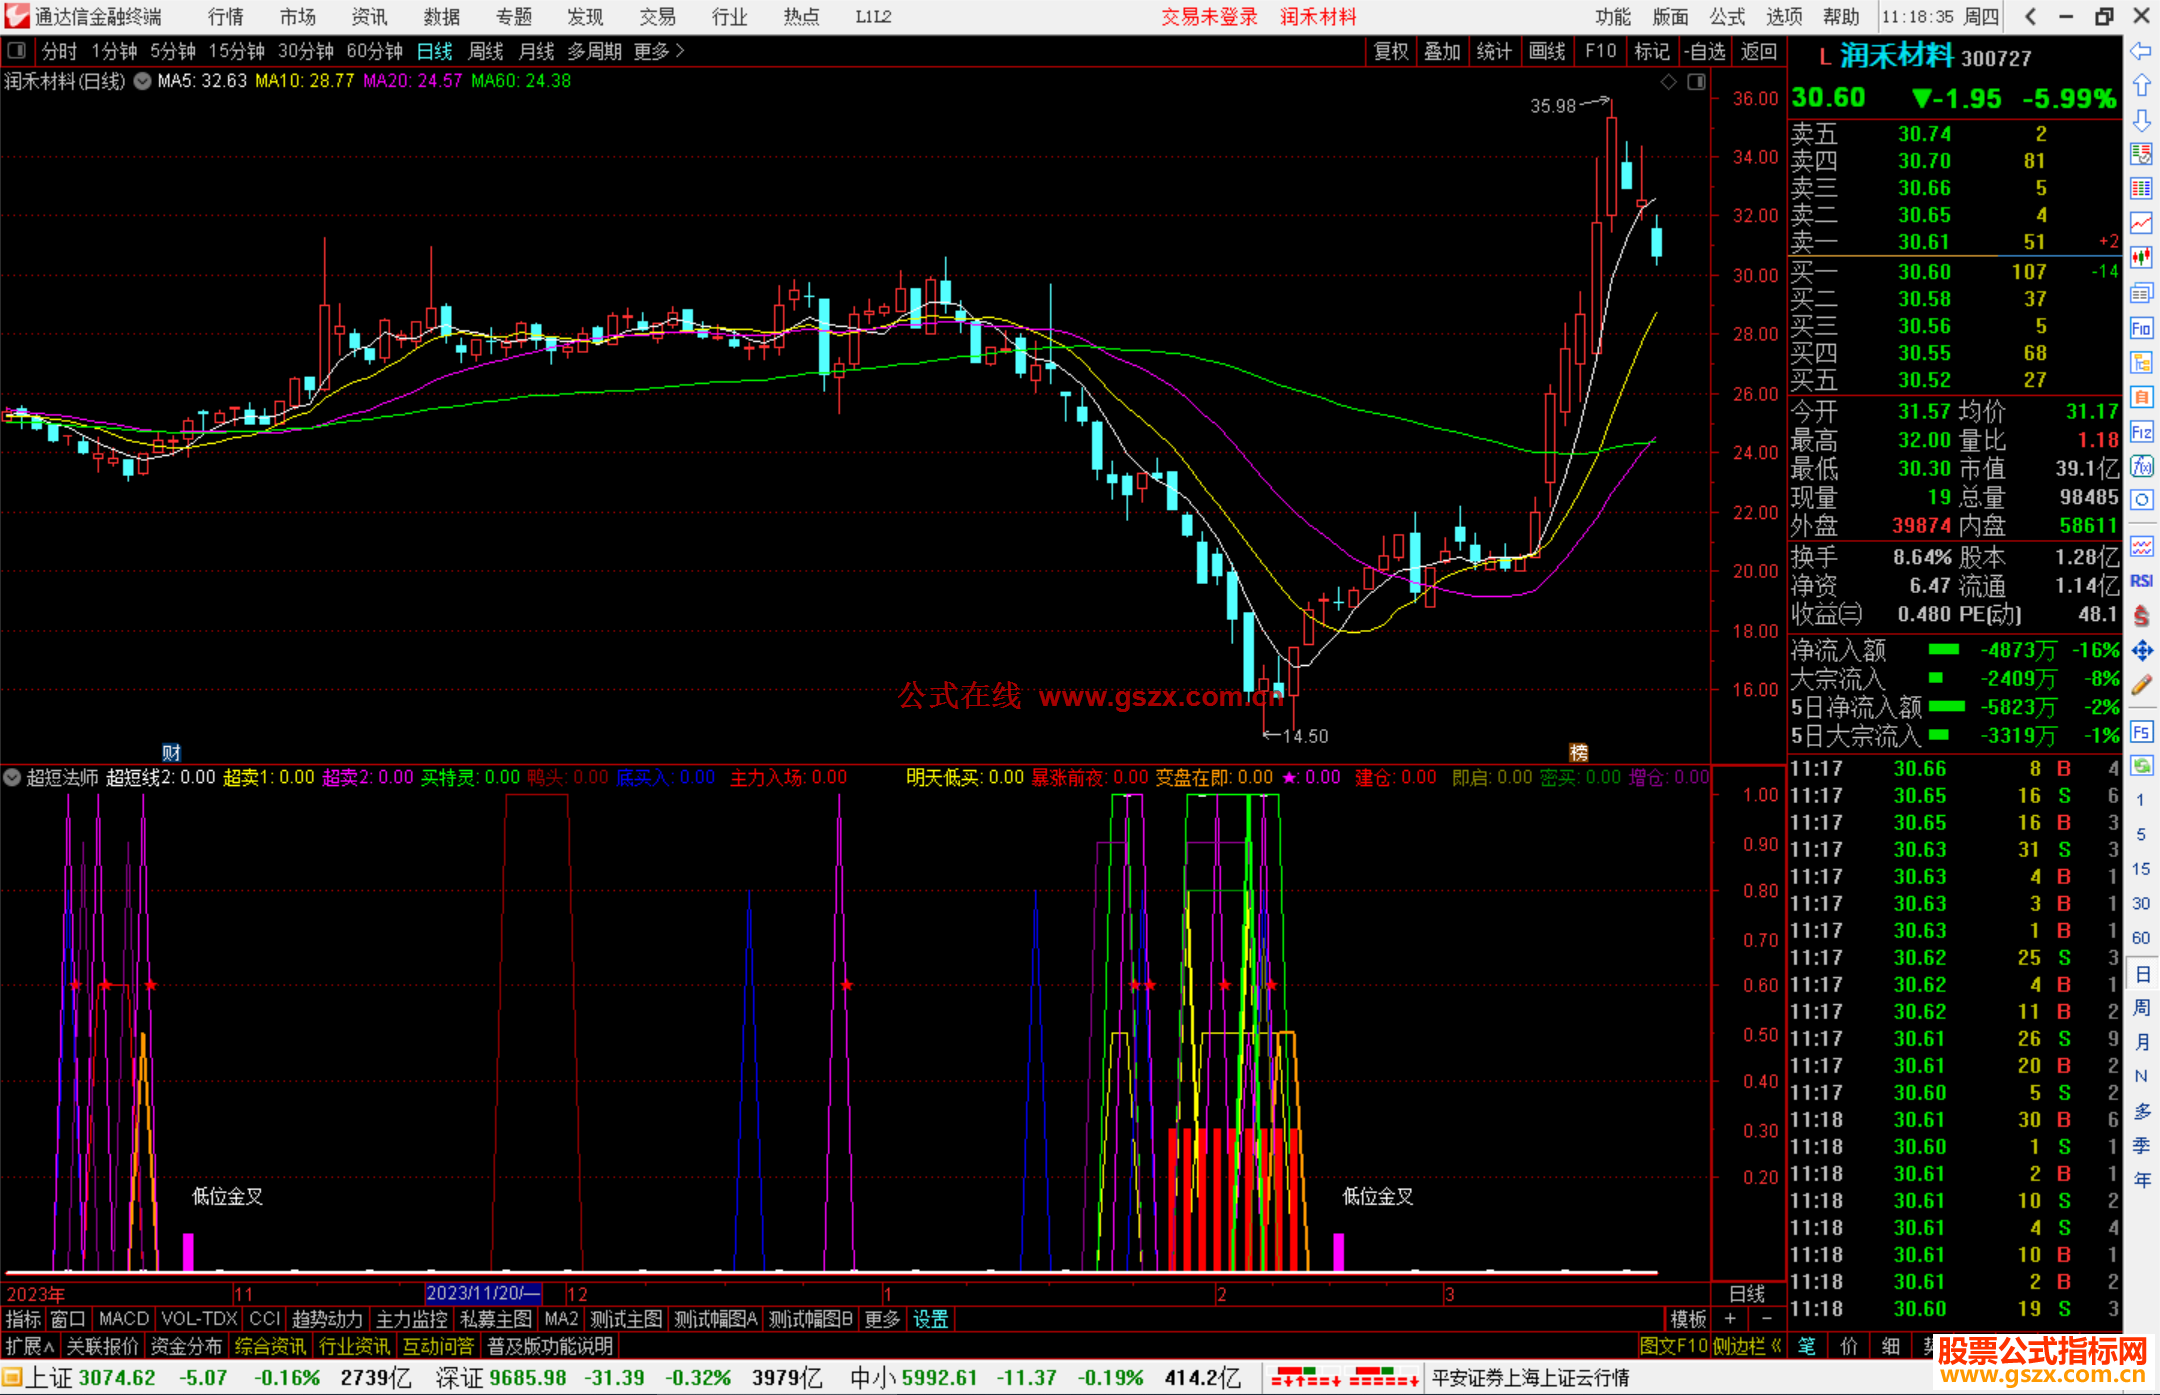2160x1395 pixels.
Task: Collapse the 侧边栏 sidebar
Action: click(x=1748, y=1346)
